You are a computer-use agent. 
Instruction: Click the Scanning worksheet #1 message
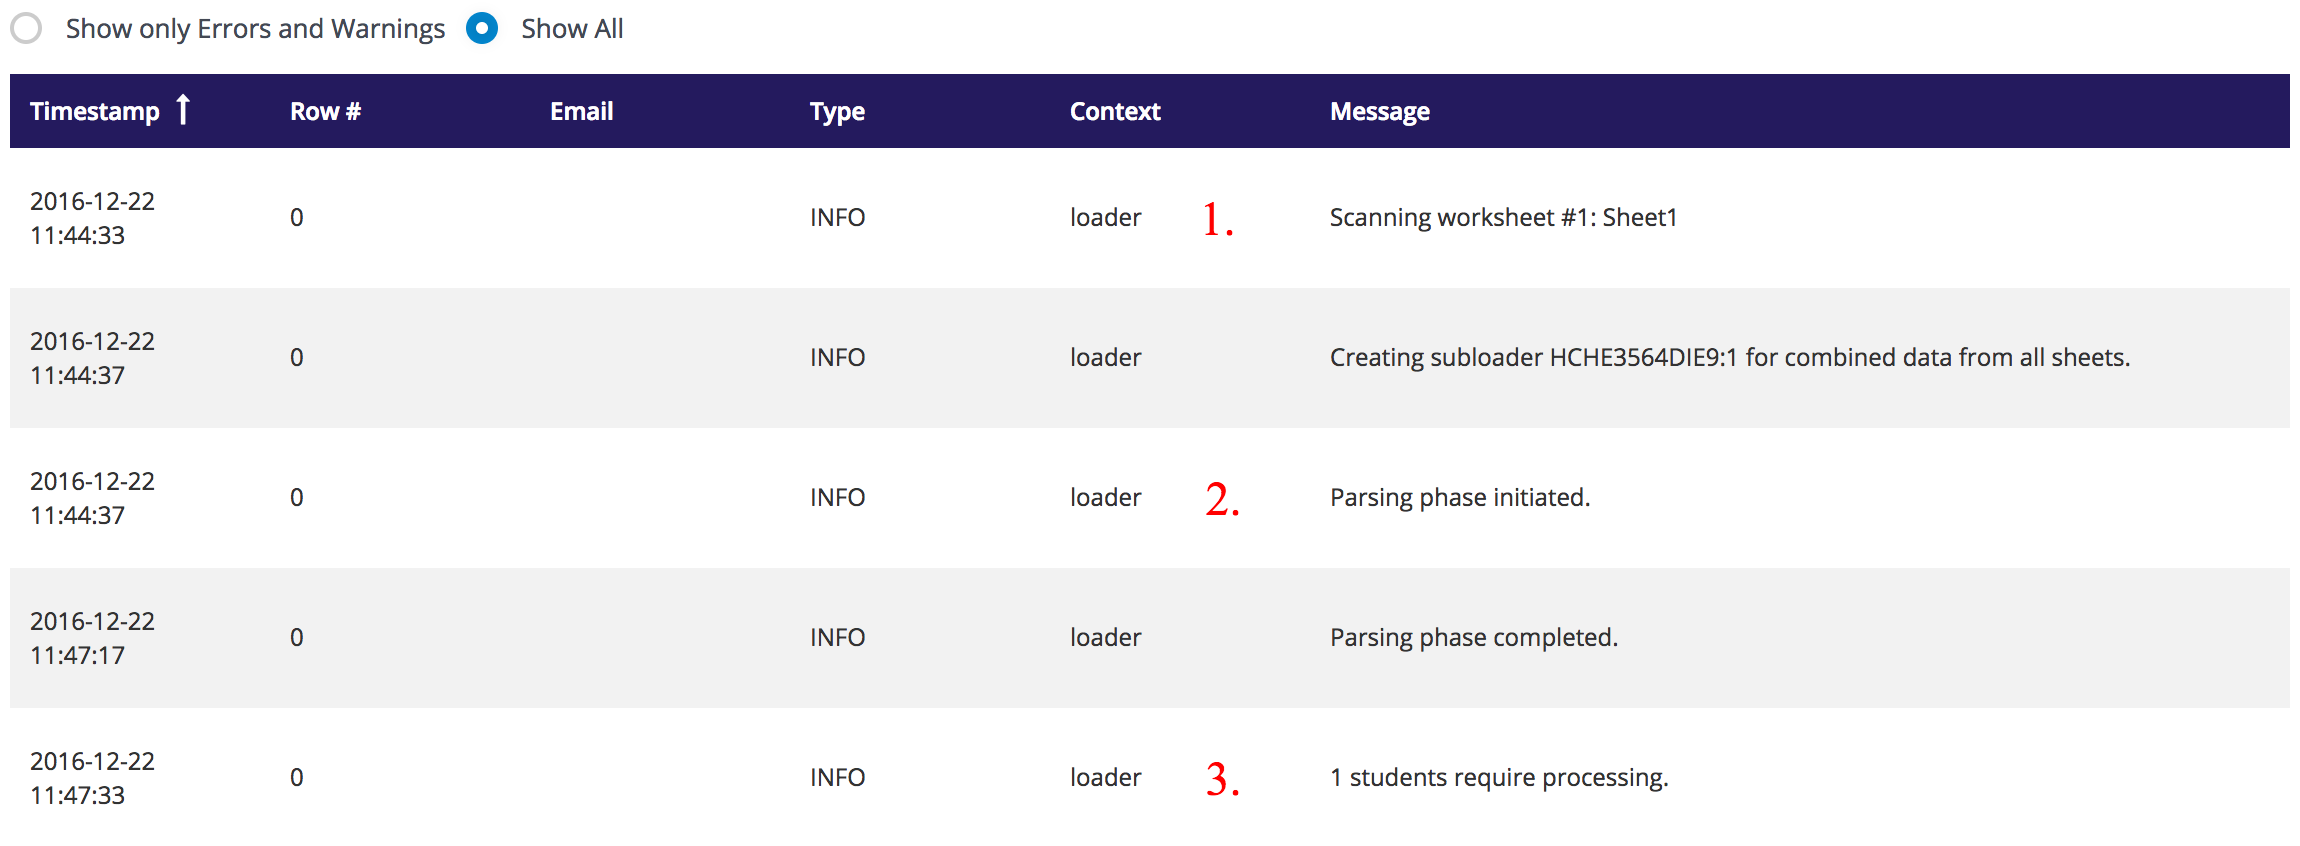(1503, 217)
